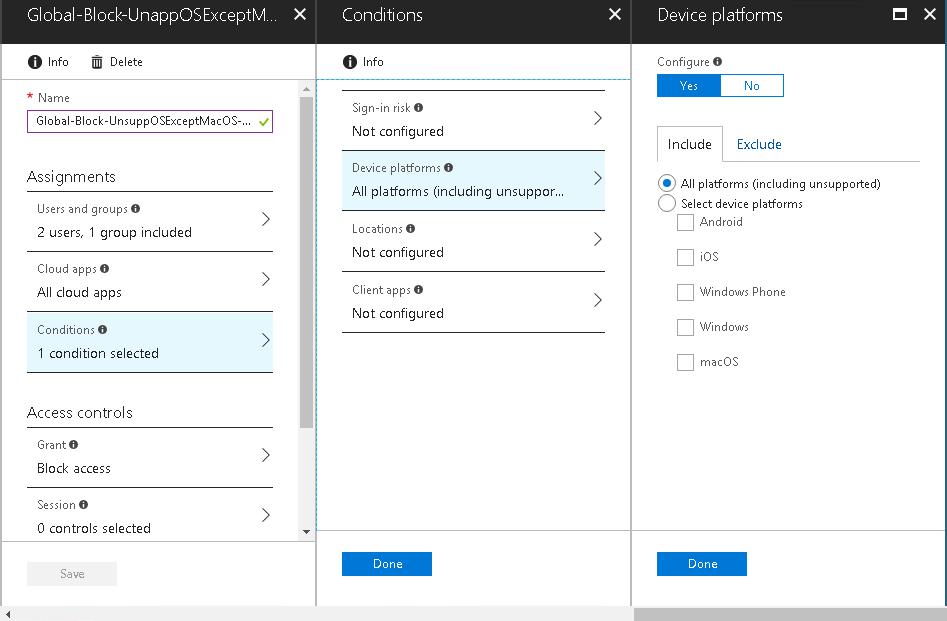Viewport: 947px width, 621px height.
Task: Click the info tooltip icon next to Conditions
Action: coord(103,329)
